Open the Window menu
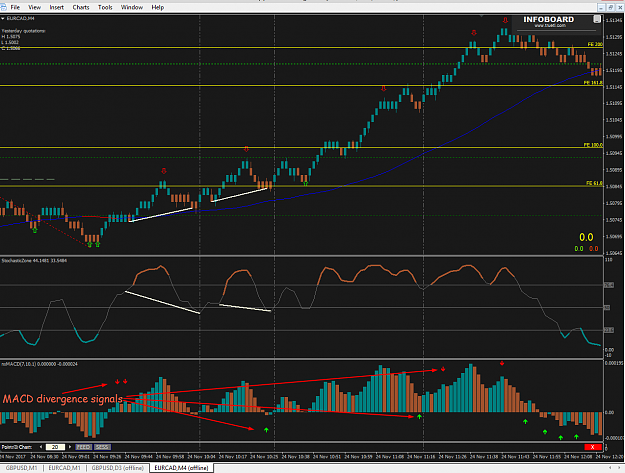The image size is (625, 473). pos(132,7)
